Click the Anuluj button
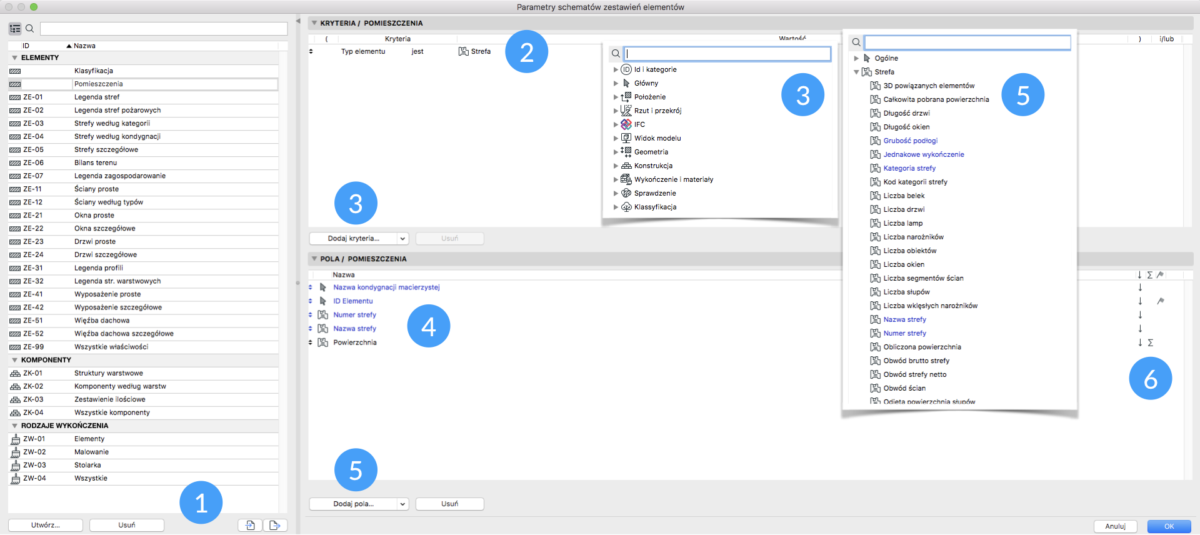 point(1116,524)
